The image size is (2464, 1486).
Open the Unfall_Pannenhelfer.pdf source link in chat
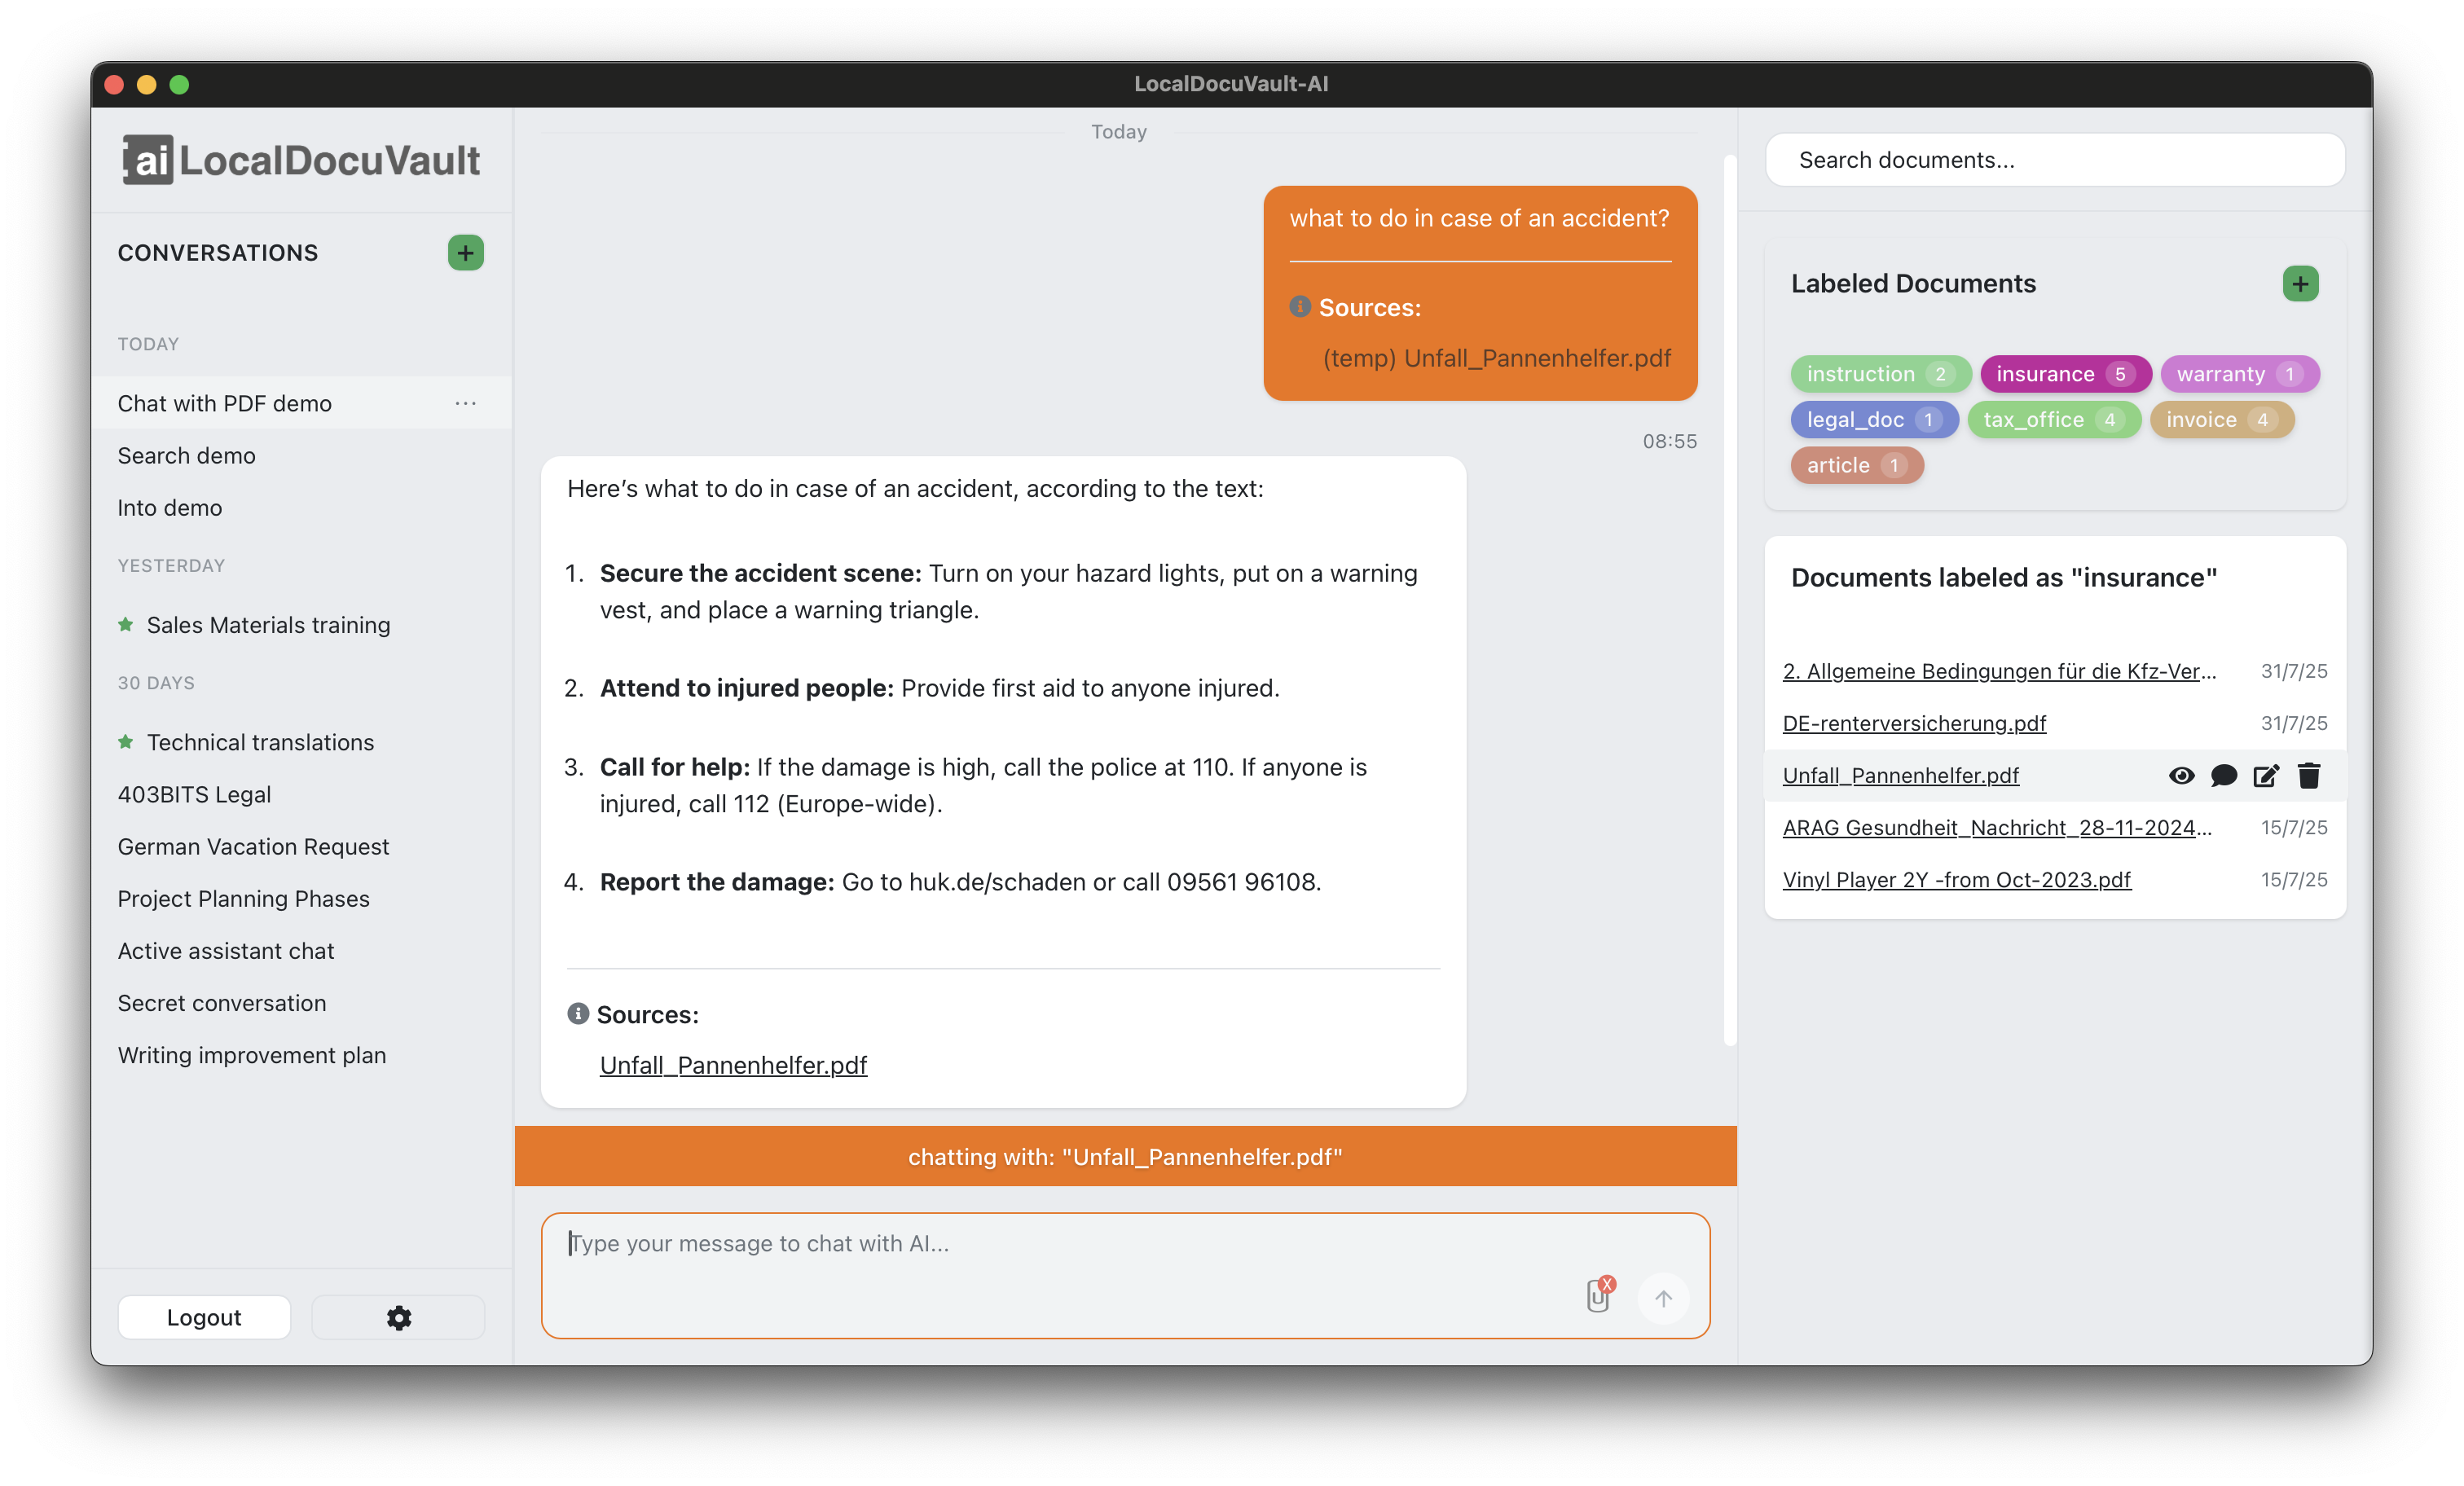point(733,1065)
